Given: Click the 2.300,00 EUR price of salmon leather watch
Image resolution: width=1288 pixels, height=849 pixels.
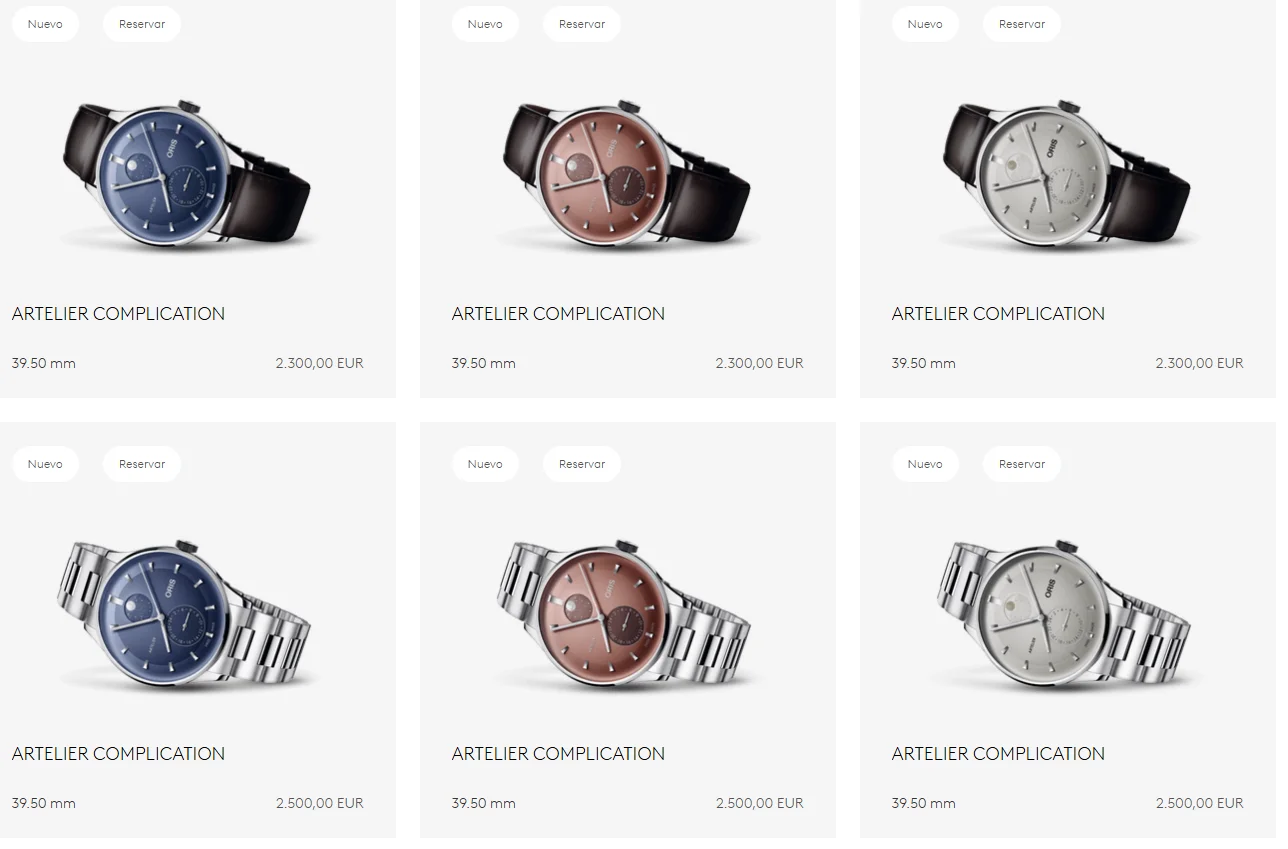Looking at the screenshot, I should click(x=759, y=363).
